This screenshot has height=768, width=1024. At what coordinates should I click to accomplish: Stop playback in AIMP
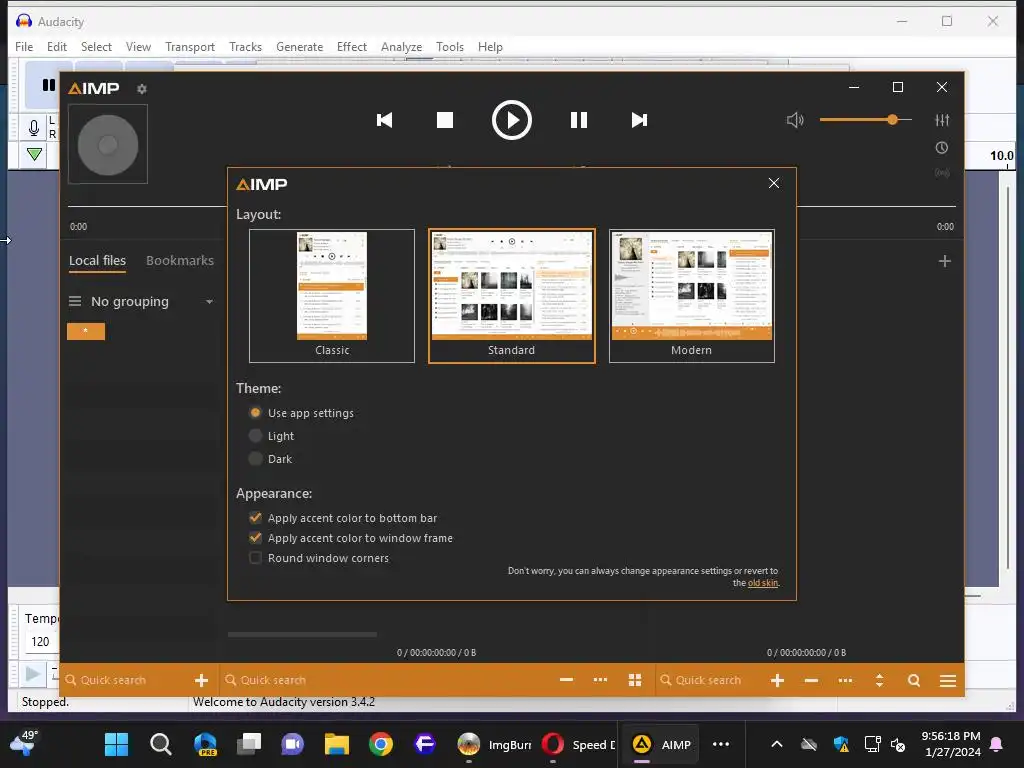[445, 120]
